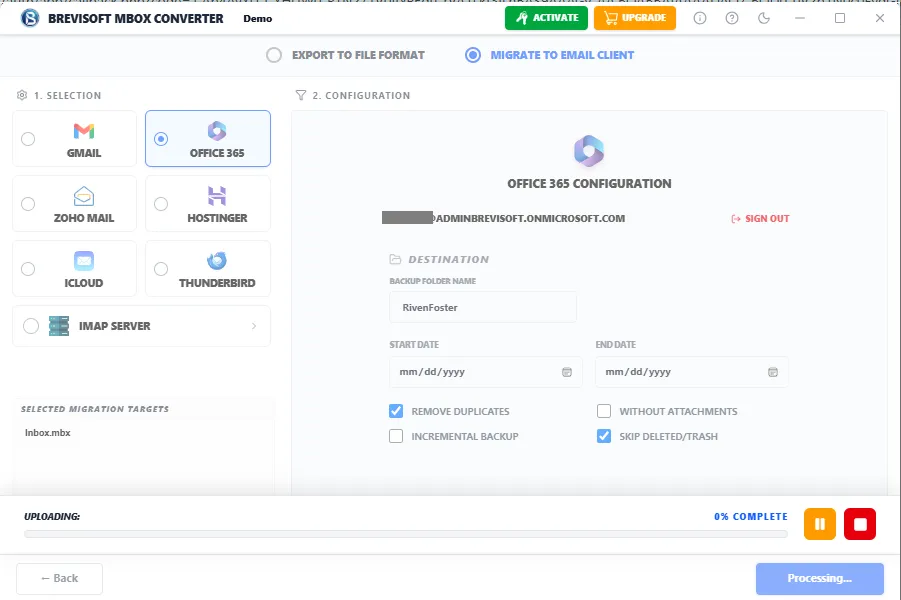Screen dimensions: 901x600
Task: Click large Office 365 configuration logo
Action: [x=589, y=151]
